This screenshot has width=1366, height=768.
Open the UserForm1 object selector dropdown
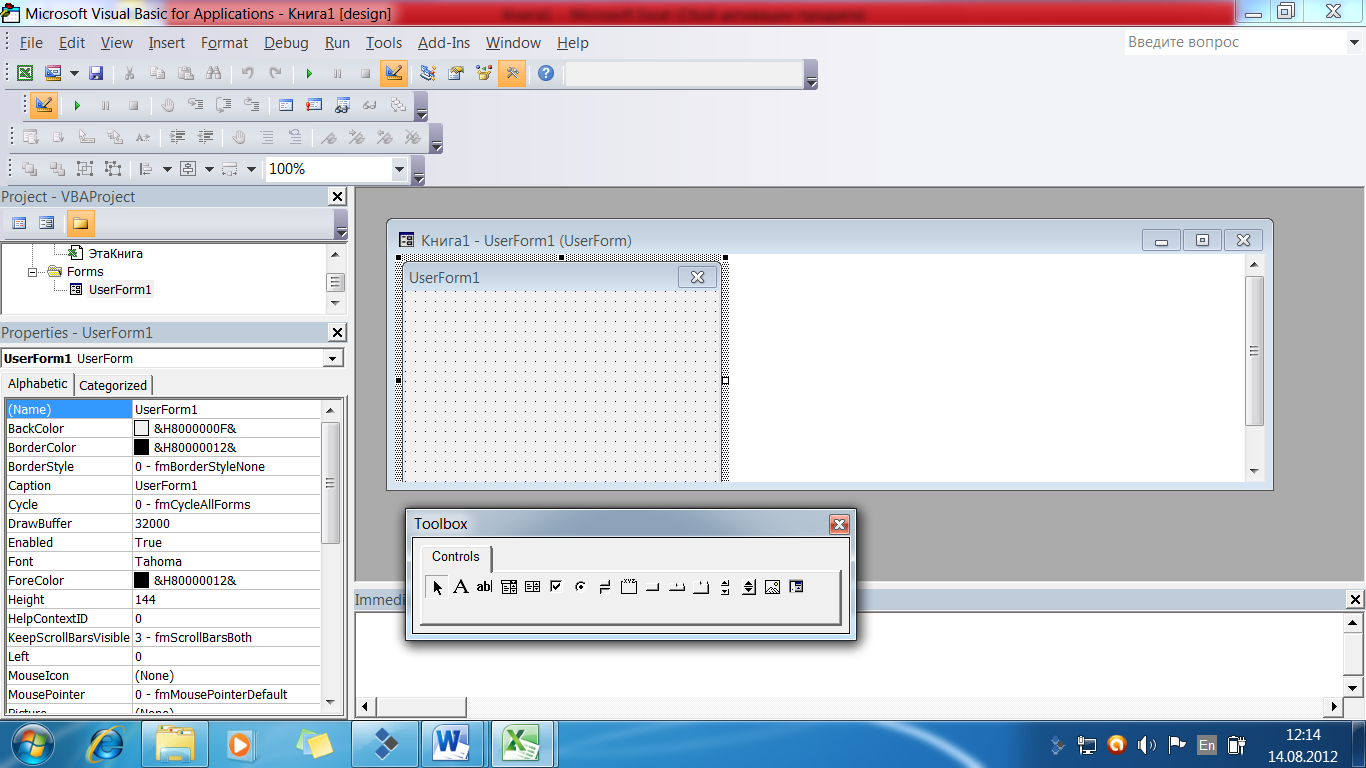point(333,358)
